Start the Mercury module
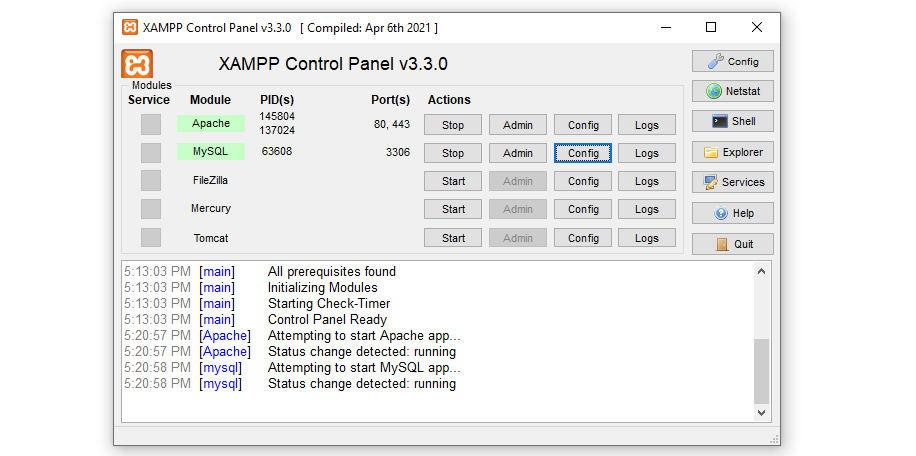This screenshot has width=916, height=456. tap(453, 209)
